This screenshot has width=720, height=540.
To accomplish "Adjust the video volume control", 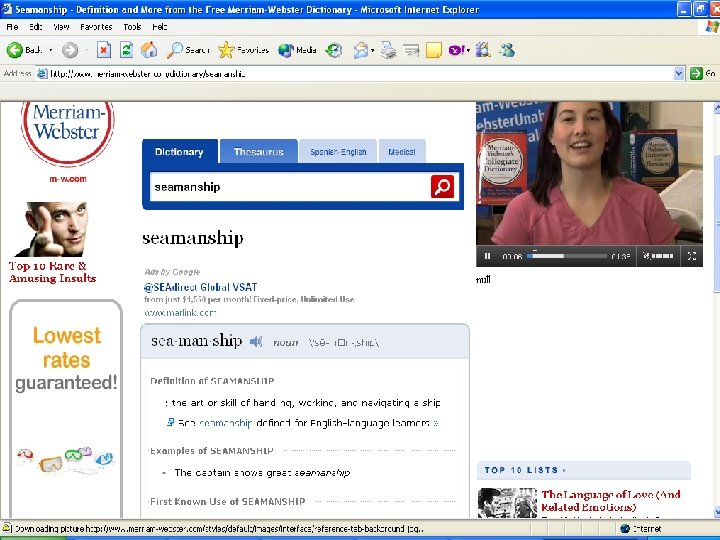I will tap(658, 256).
